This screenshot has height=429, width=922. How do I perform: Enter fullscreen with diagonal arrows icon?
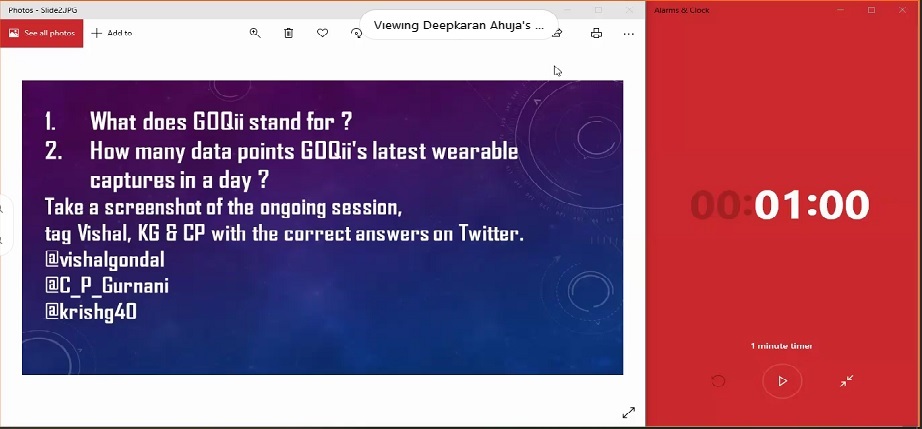point(629,413)
